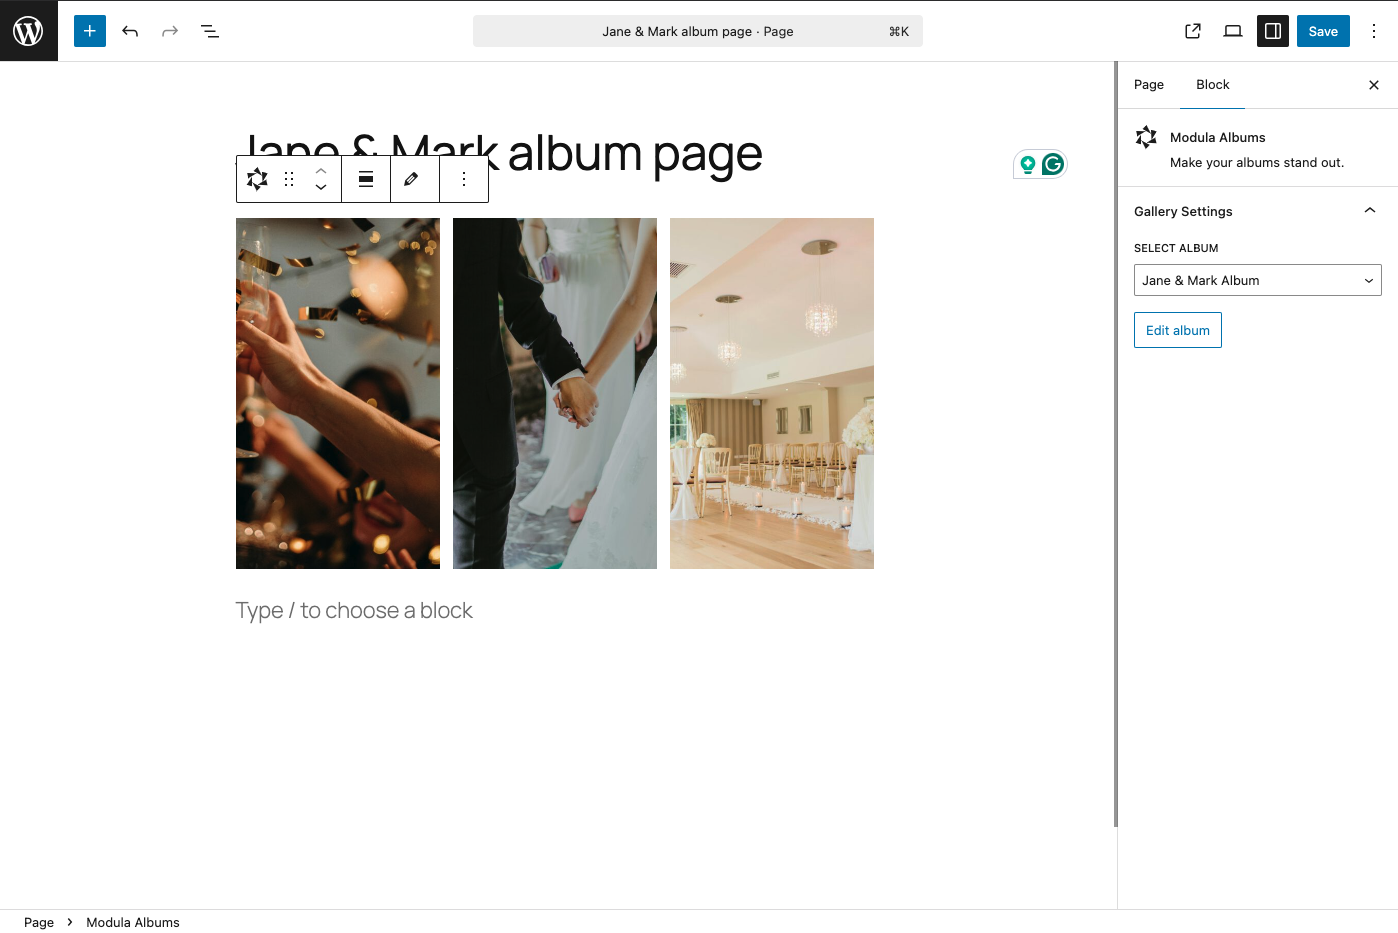The image size is (1398, 933).
Task: Click the 'Type / to choose a block' field
Action: [x=354, y=611]
